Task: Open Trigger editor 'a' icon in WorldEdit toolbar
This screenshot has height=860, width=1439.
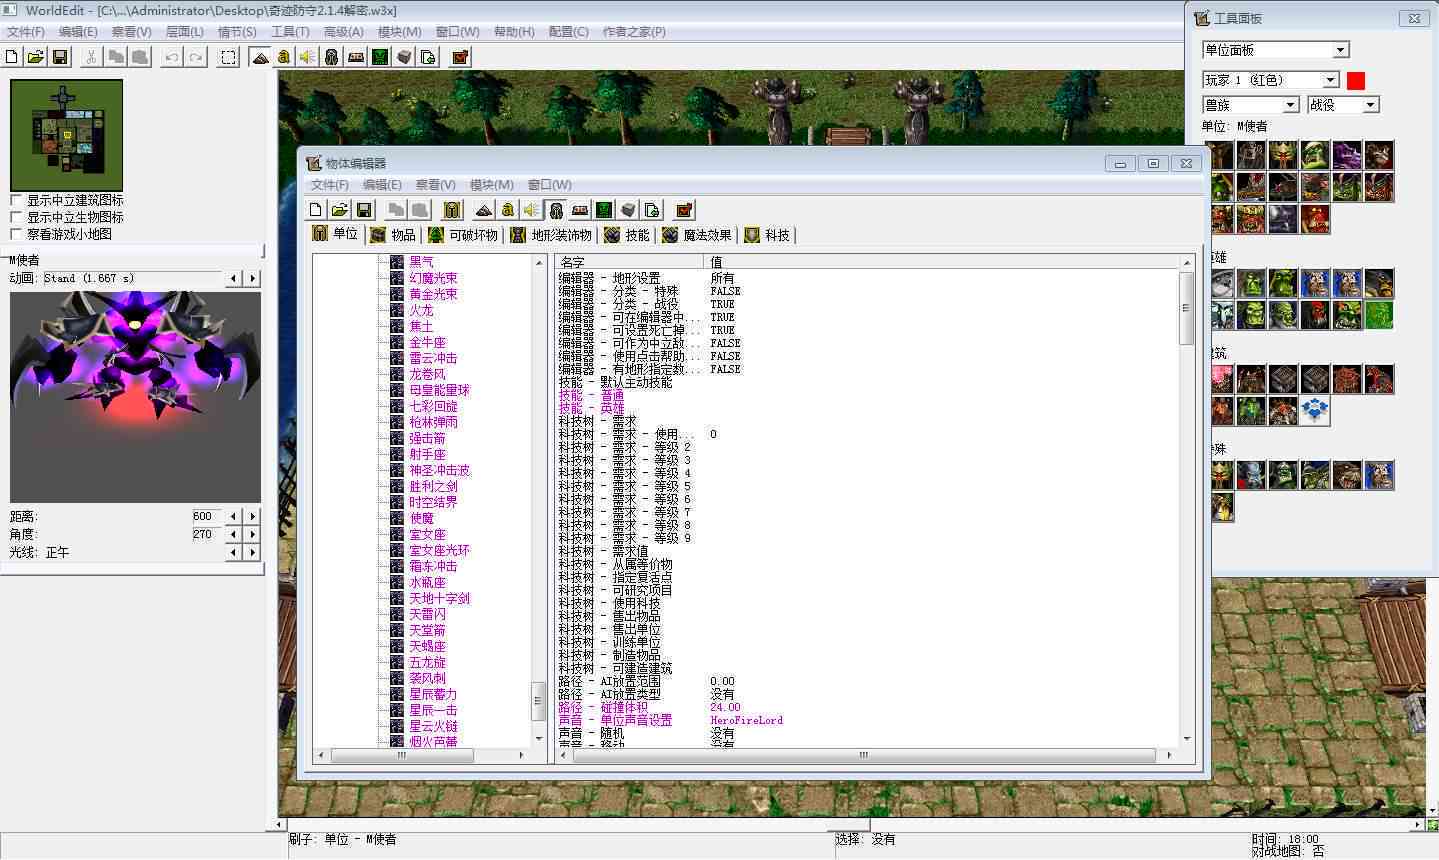Action: (284, 57)
